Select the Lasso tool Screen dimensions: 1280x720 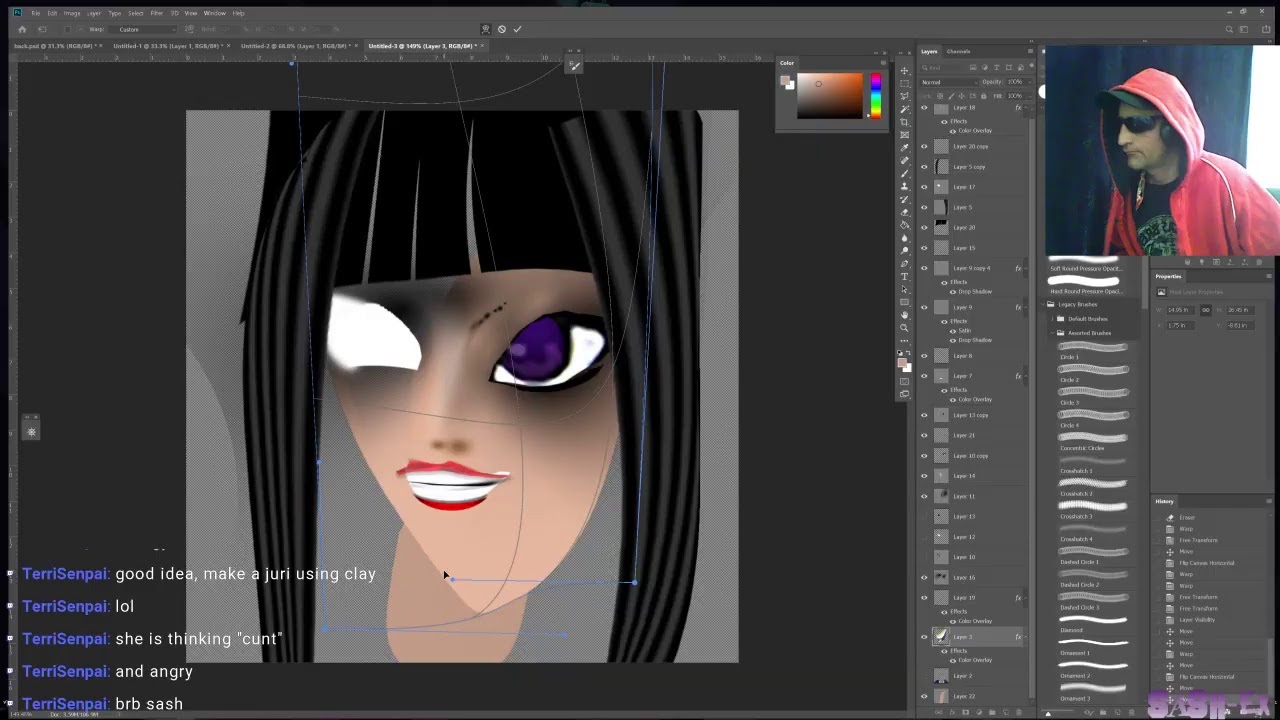(905, 96)
